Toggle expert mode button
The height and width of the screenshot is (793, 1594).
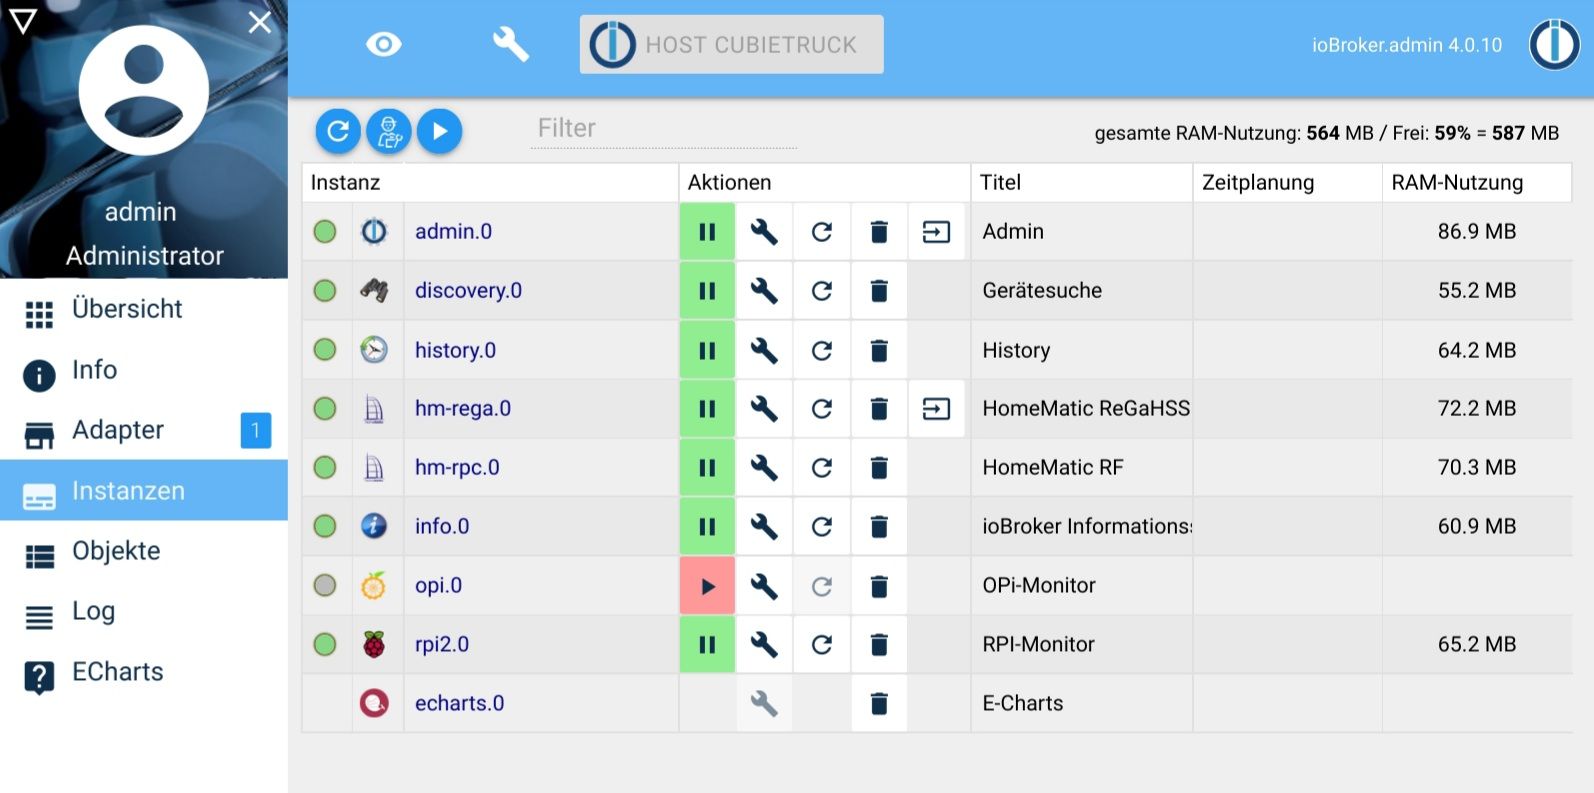(389, 131)
